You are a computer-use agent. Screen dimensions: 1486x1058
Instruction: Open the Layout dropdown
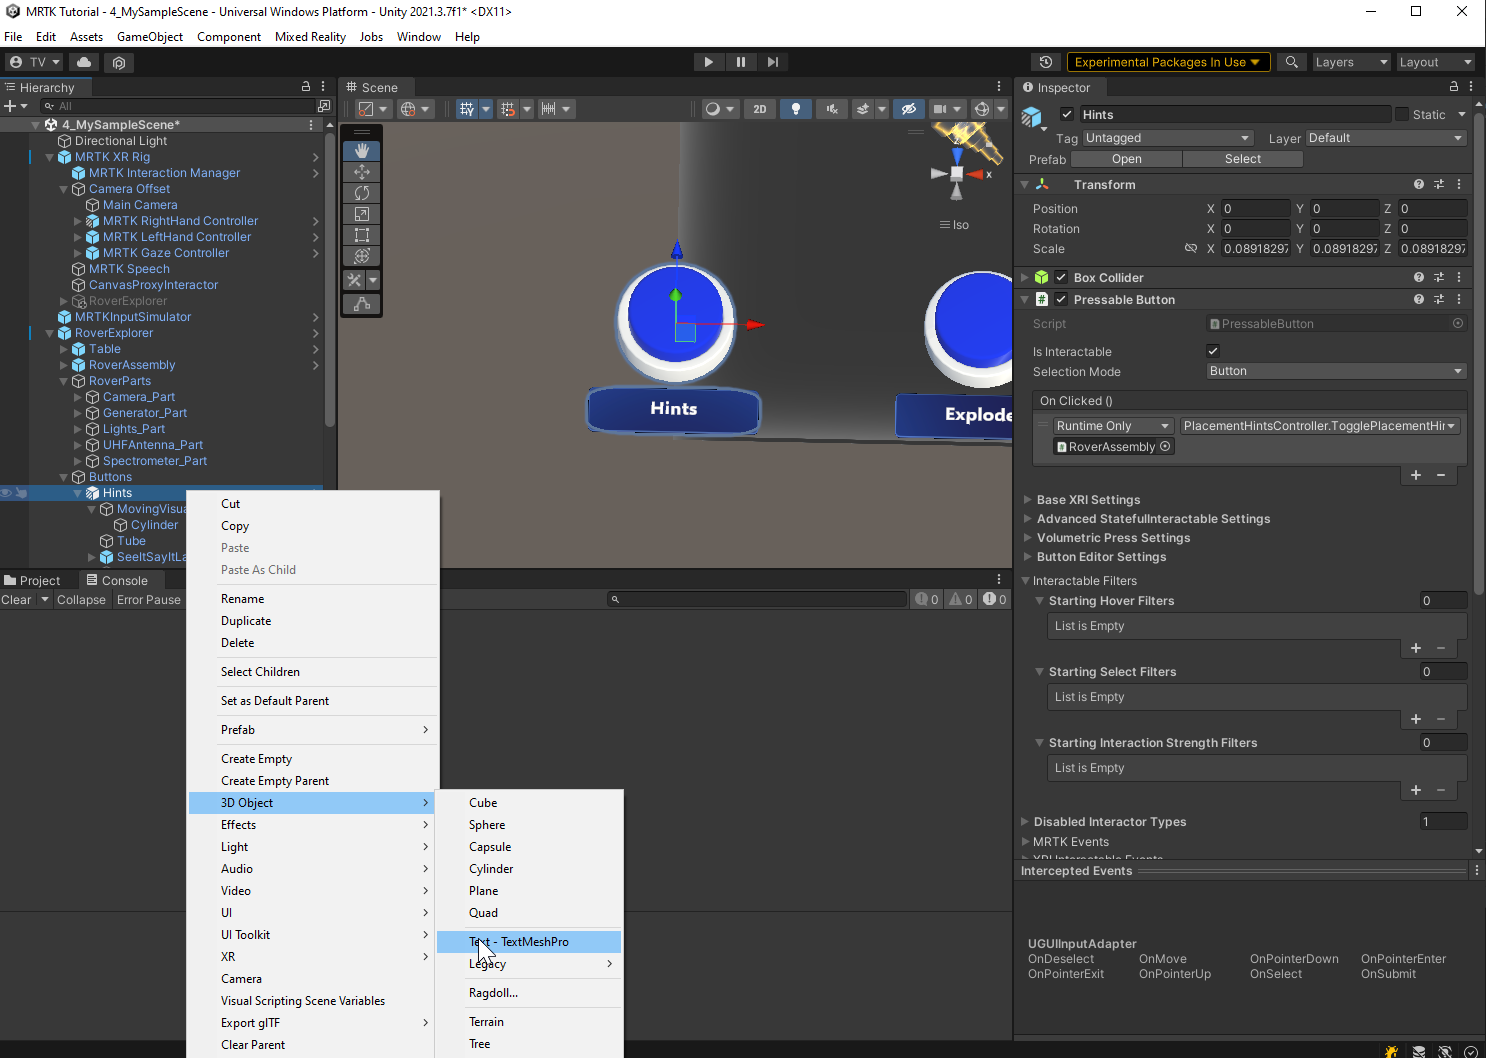pos(1435,62)
